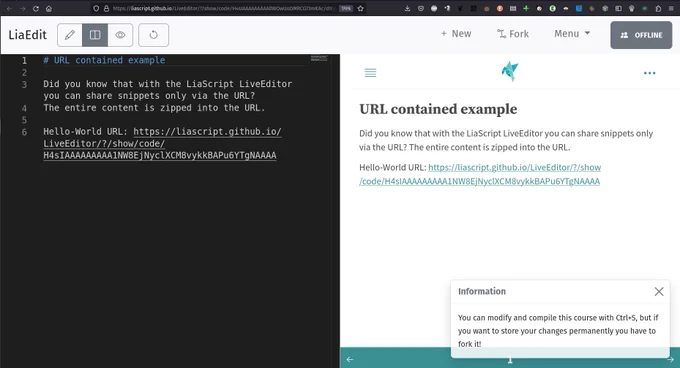Click the 'Did you know that with' preview paragraph
This screenshot has width=680, height=368.
pyautogui.click(x=506, y=140)
